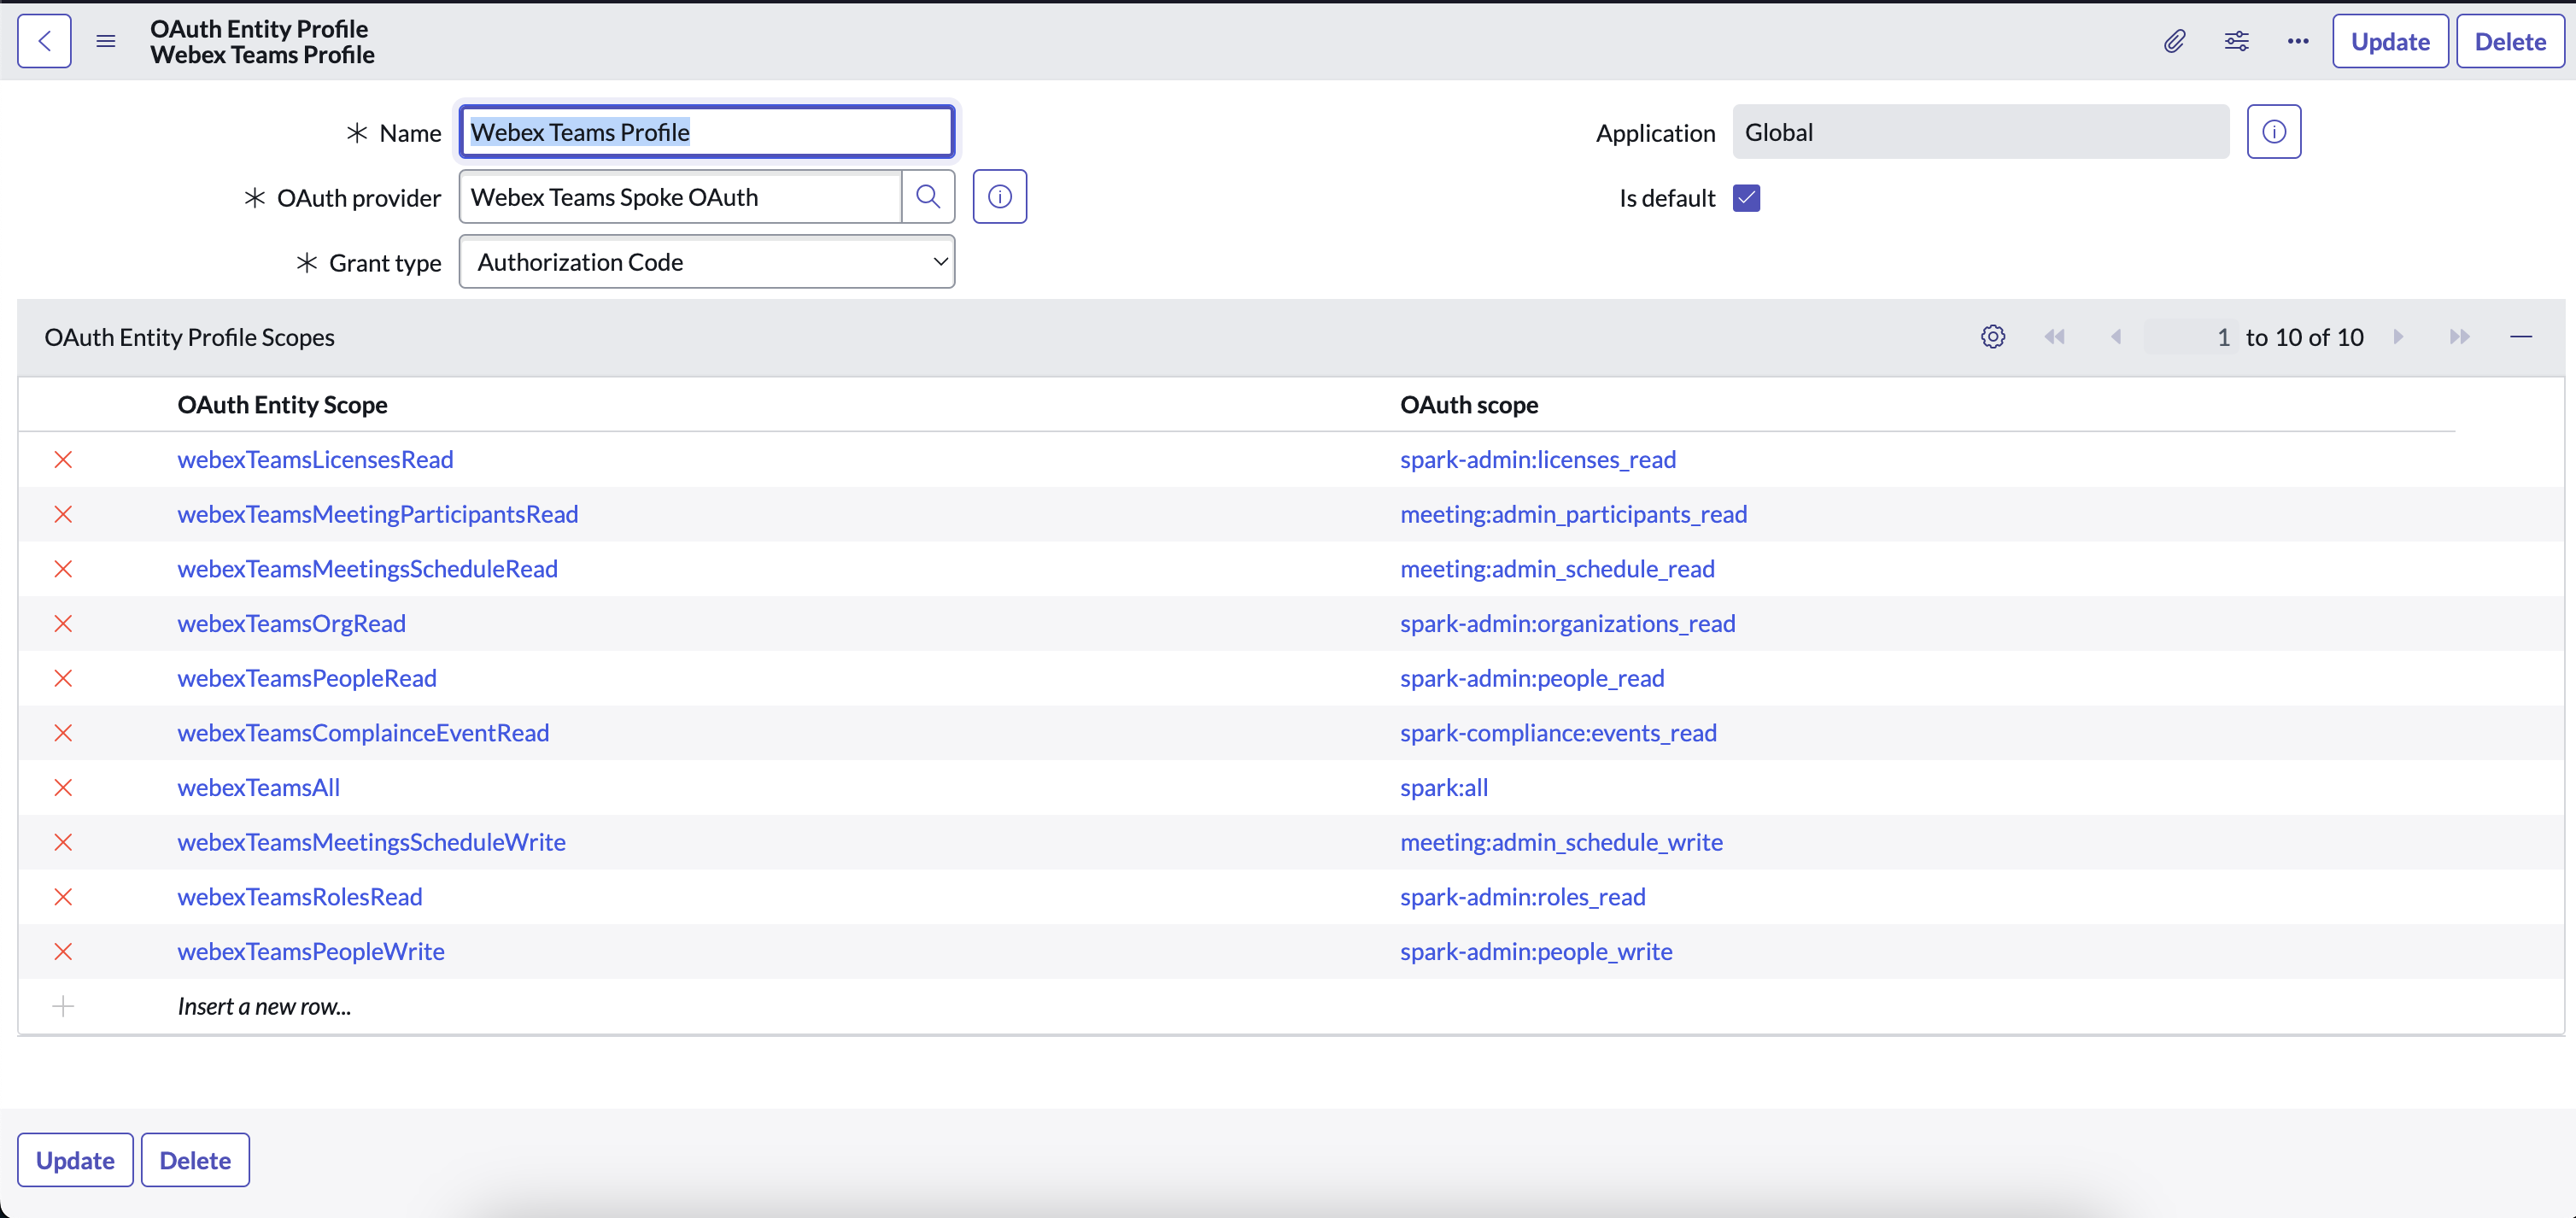Delete the webexTeamsLicensesRead scope row

coord(63,460)
